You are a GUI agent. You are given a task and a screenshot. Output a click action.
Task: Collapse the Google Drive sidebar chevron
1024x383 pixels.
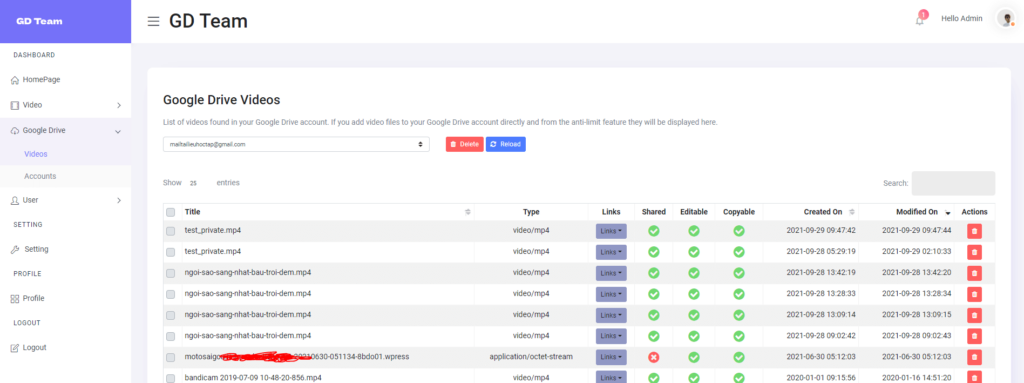pyautogui.click(x=118, y=131)
